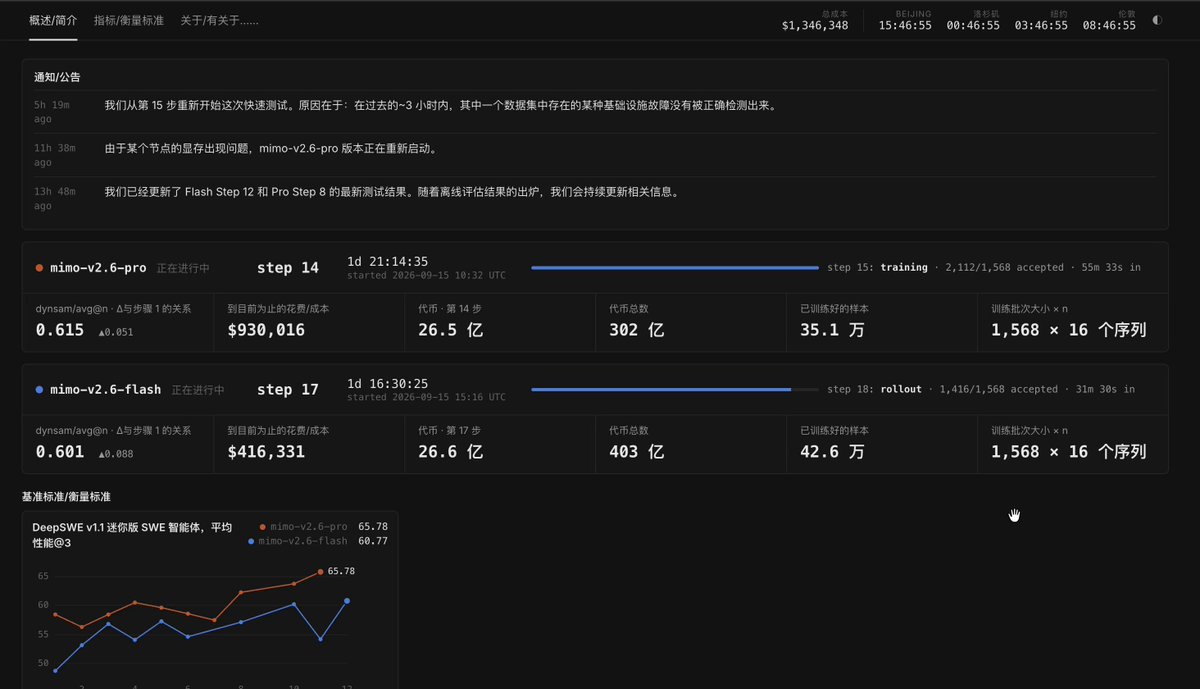Click the 'step 18: rollout' status text

[x=874, y=390]
